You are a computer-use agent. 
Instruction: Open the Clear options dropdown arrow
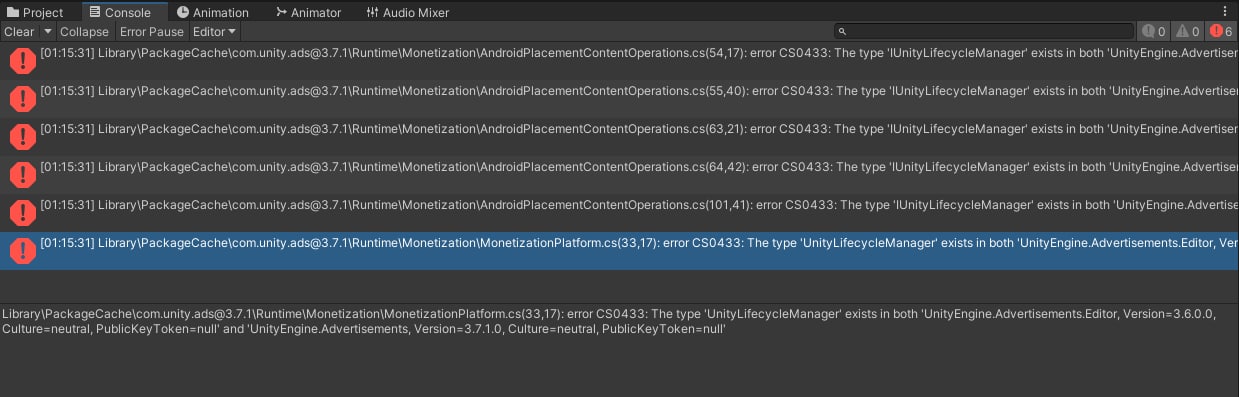47,32
